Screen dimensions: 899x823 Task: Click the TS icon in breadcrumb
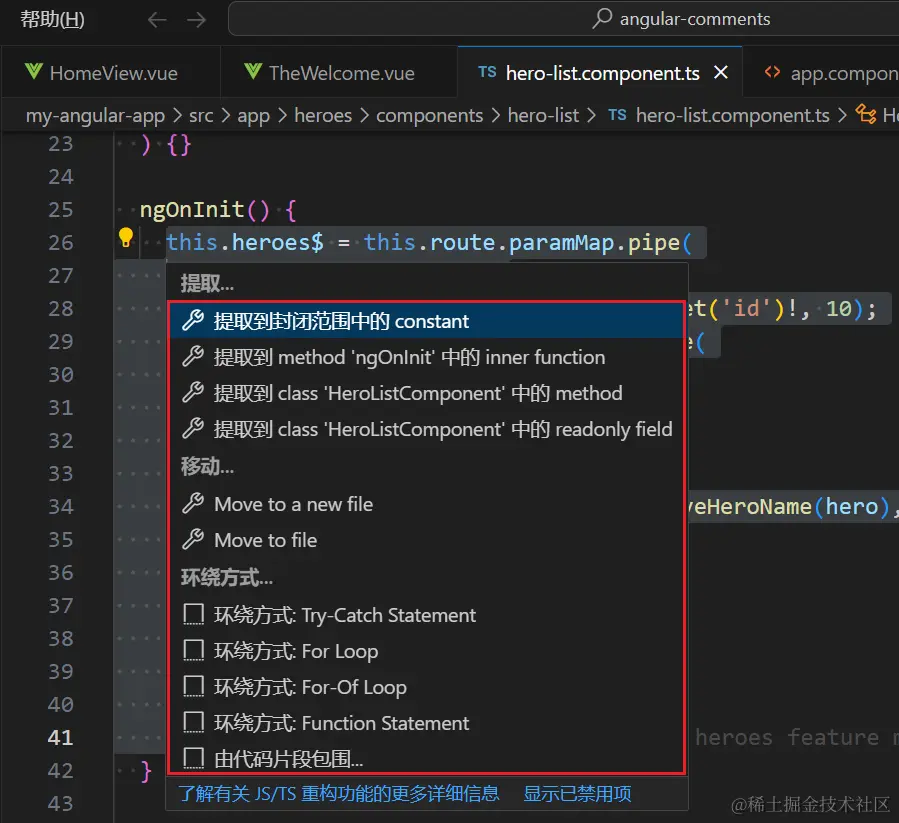pyautogui.click(x=617, y=115)
